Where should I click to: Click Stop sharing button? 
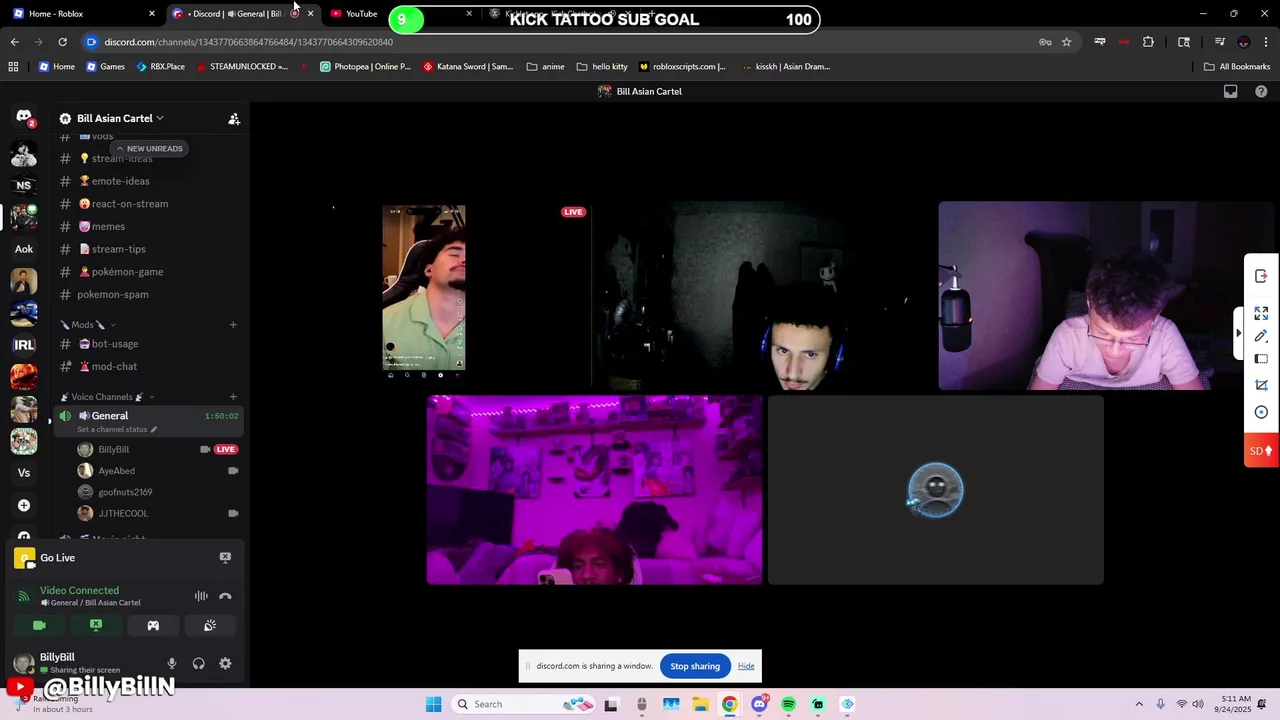click(695, 666)
